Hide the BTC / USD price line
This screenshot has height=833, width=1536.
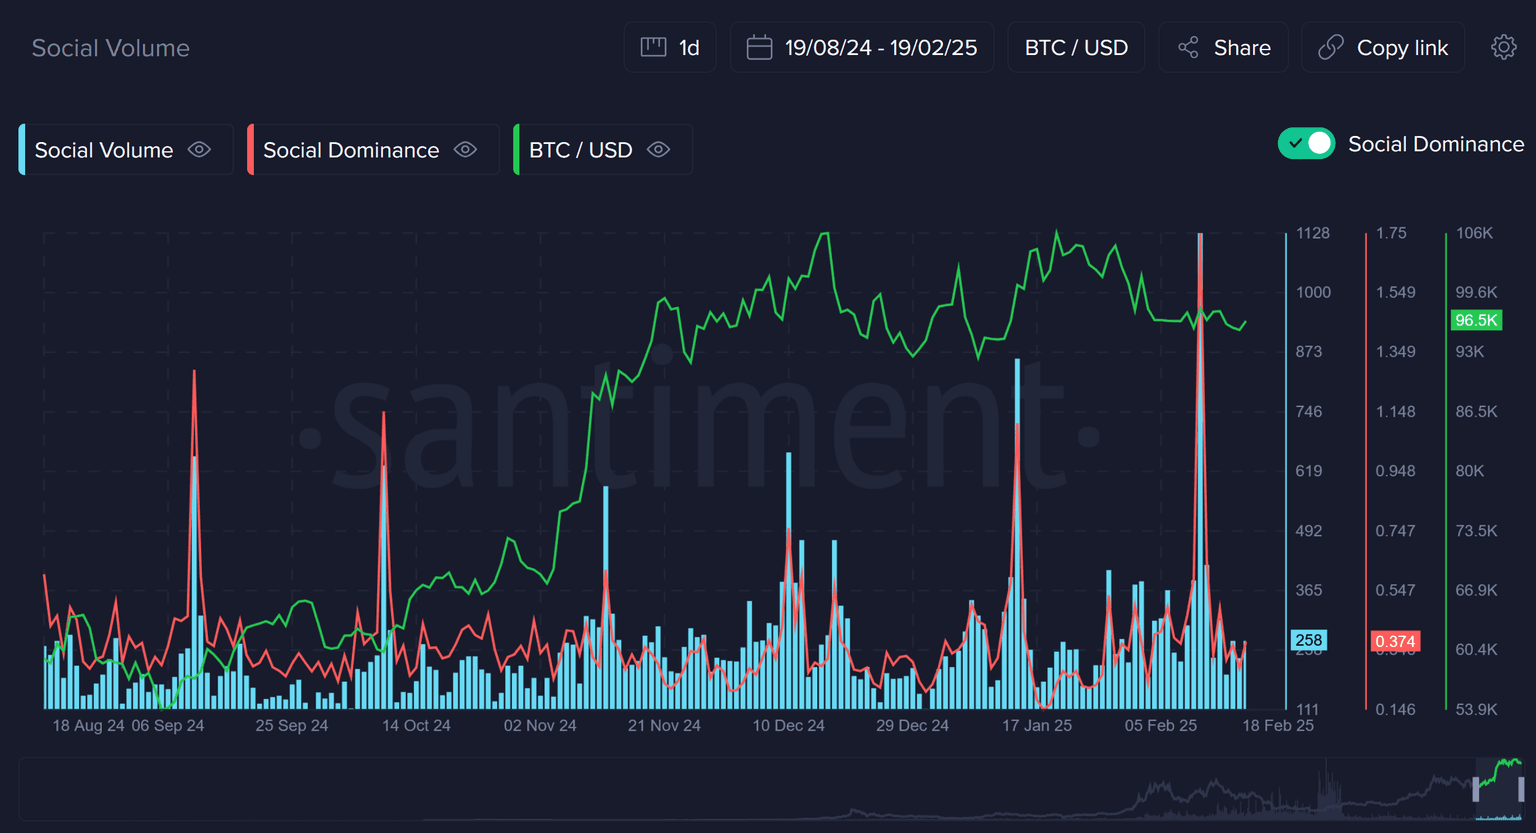click(658, 150)
